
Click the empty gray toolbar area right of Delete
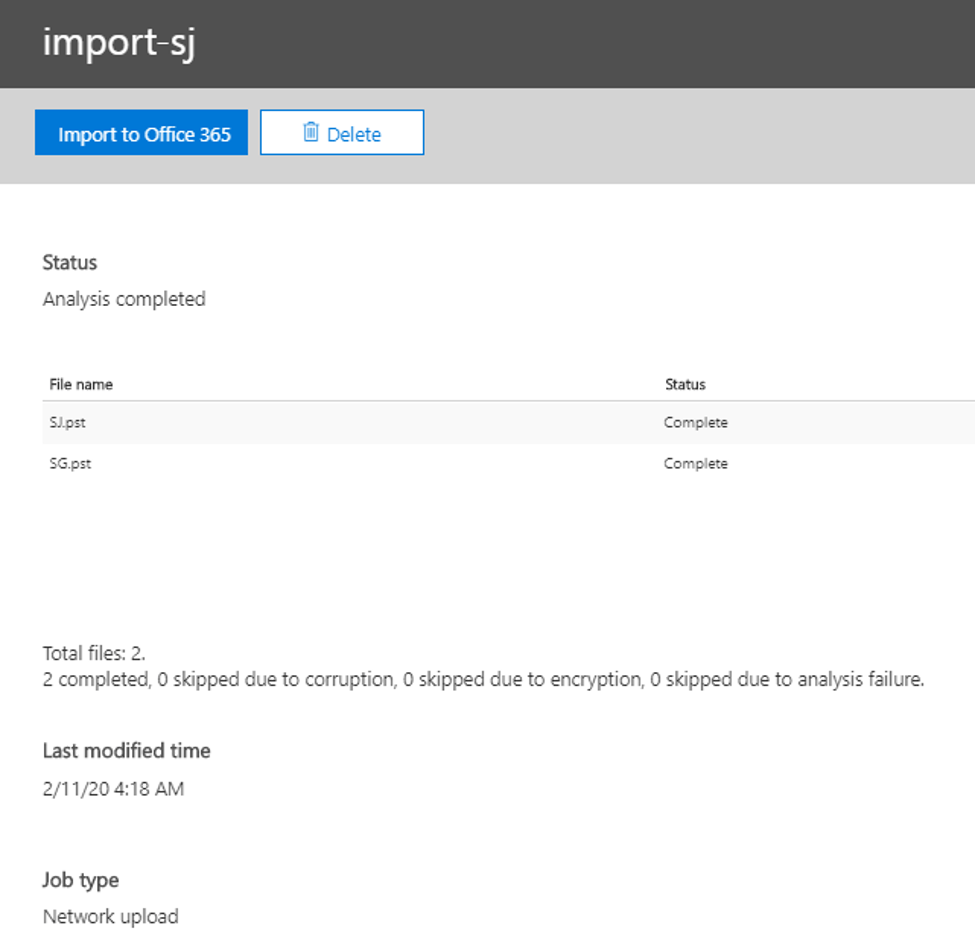pyautogui.click(x=700, y=135)
